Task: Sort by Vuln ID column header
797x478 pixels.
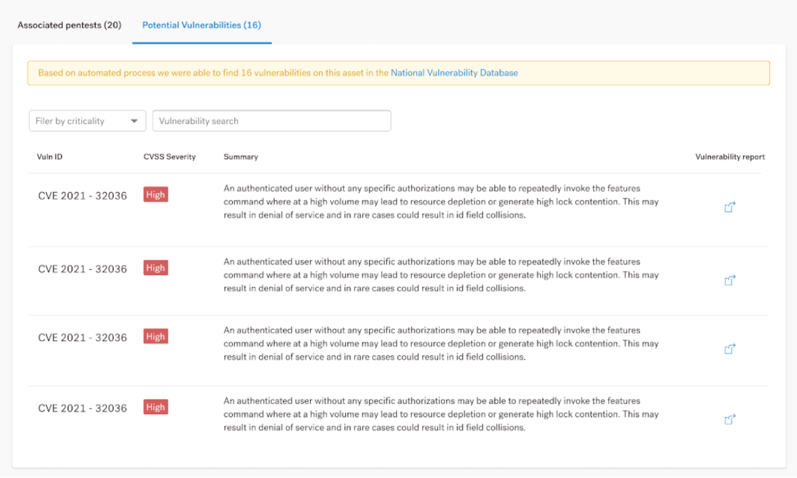Action: click(49, 157)
